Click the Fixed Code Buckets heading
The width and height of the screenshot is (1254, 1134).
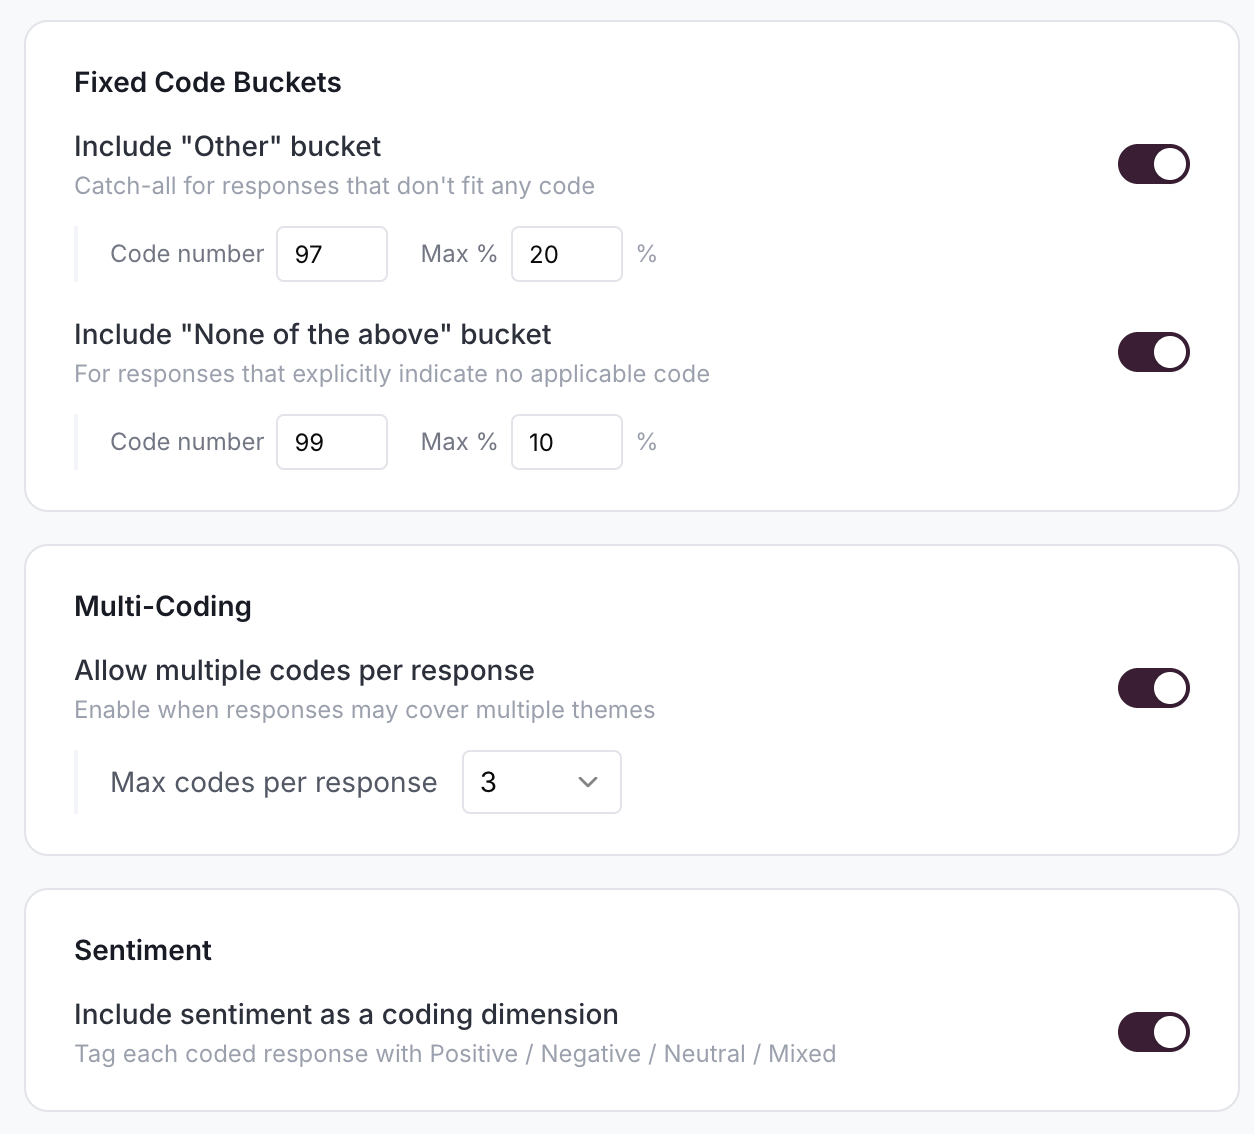point(208,82)
